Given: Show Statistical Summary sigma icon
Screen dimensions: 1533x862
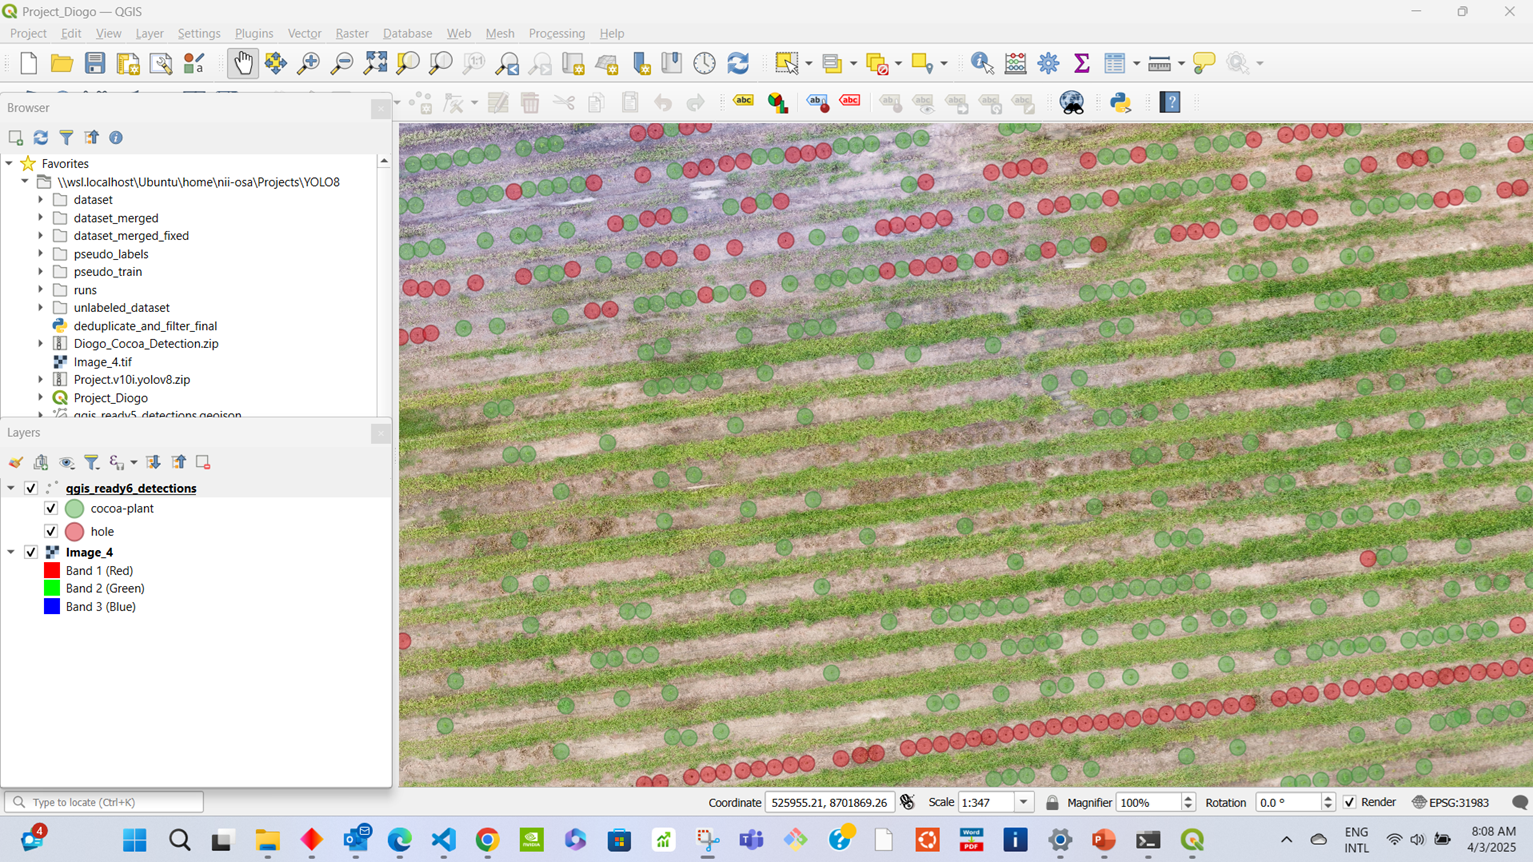Looking at the screenshot, I should (1081, 63).
